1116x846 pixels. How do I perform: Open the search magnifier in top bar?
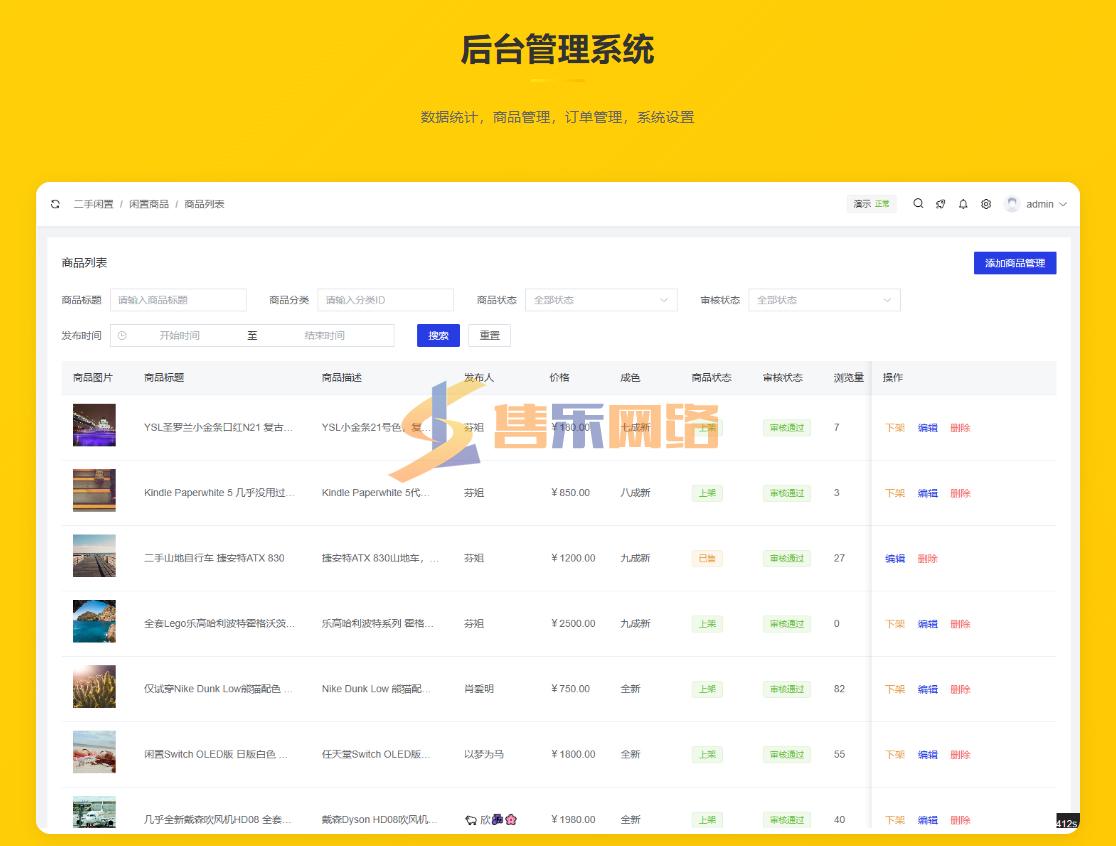point(918,204)
